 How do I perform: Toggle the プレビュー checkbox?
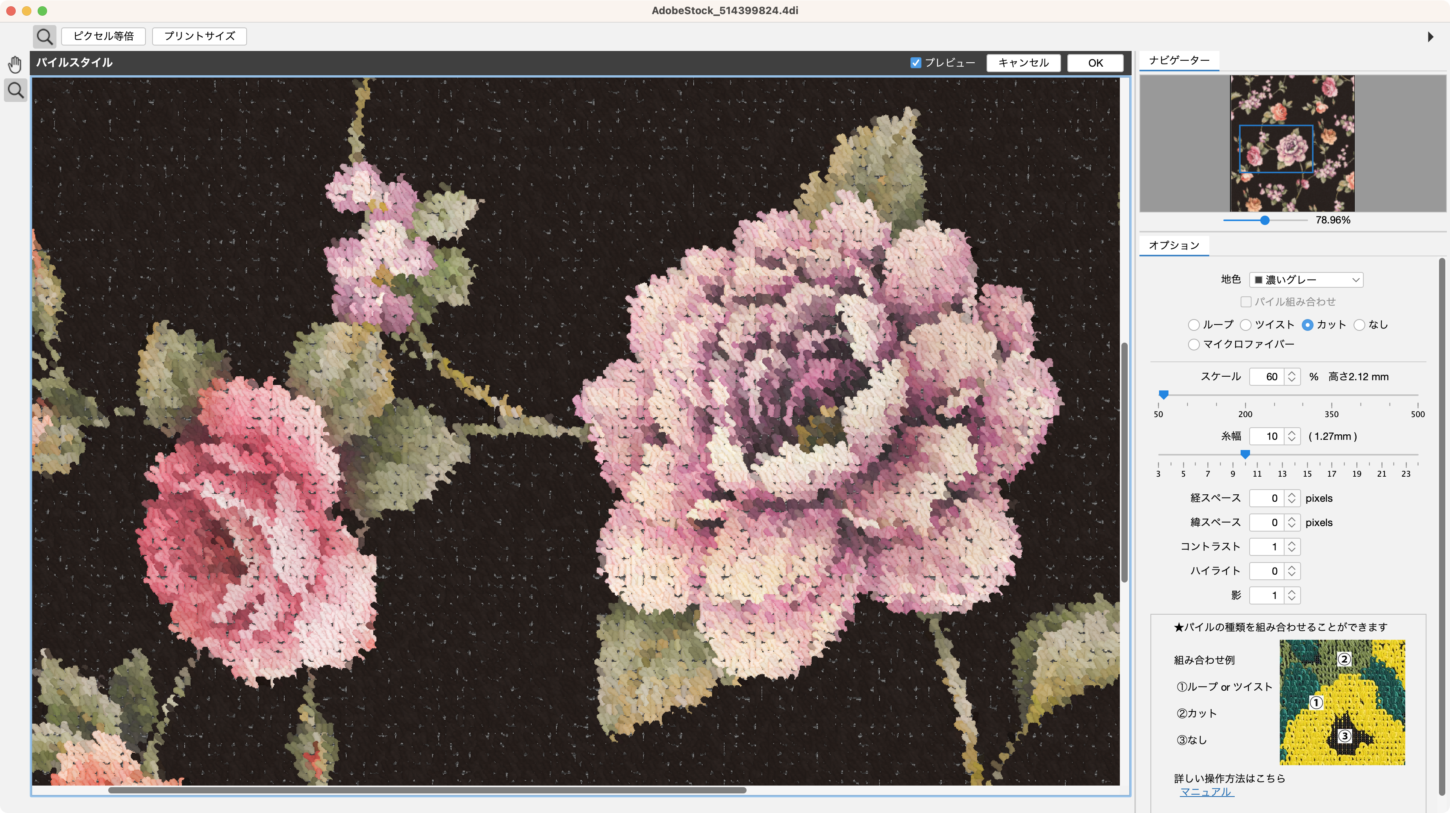click(x=915, y=63)
